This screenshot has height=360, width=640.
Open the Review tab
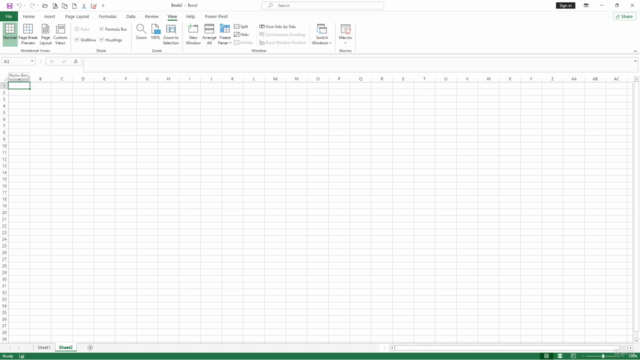[151, 16]
